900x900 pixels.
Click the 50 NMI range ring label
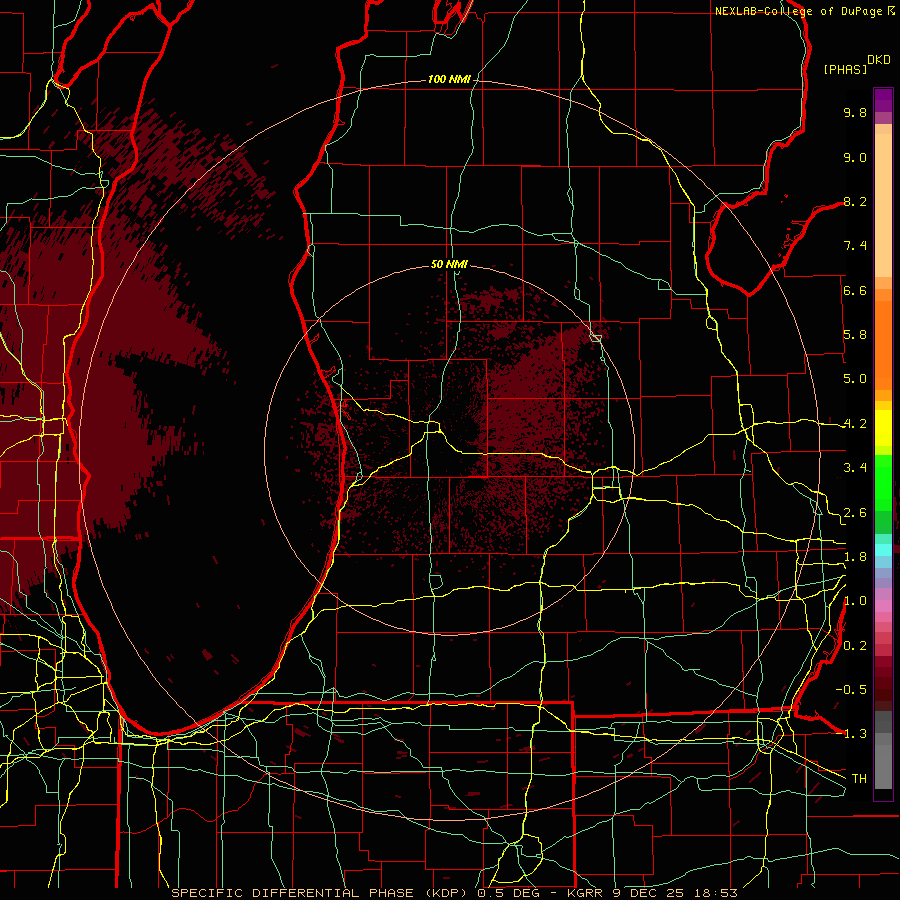click(449, 264)
